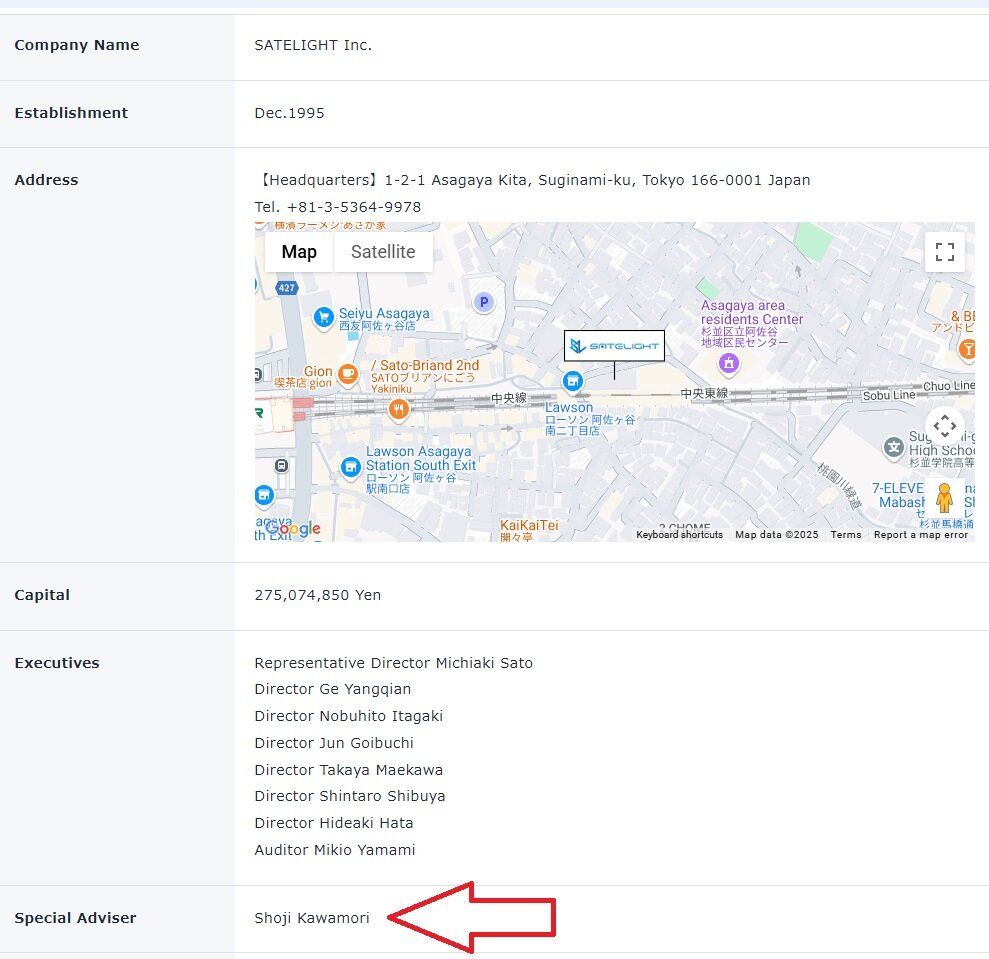Click the Suginami high school marker
The height and width of the screenshot is (959, 989).
894,447
